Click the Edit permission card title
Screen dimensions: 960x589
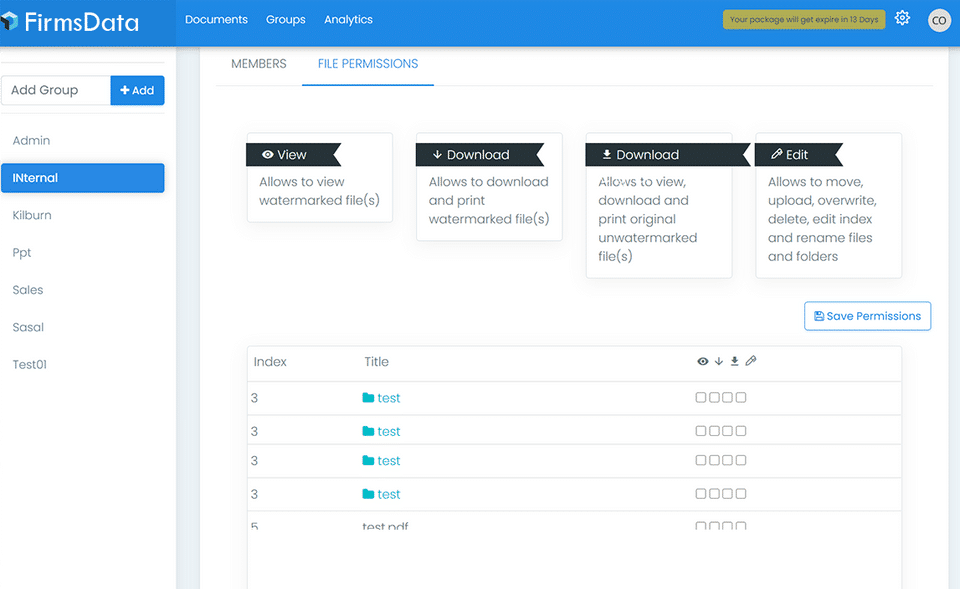(797, 155)
